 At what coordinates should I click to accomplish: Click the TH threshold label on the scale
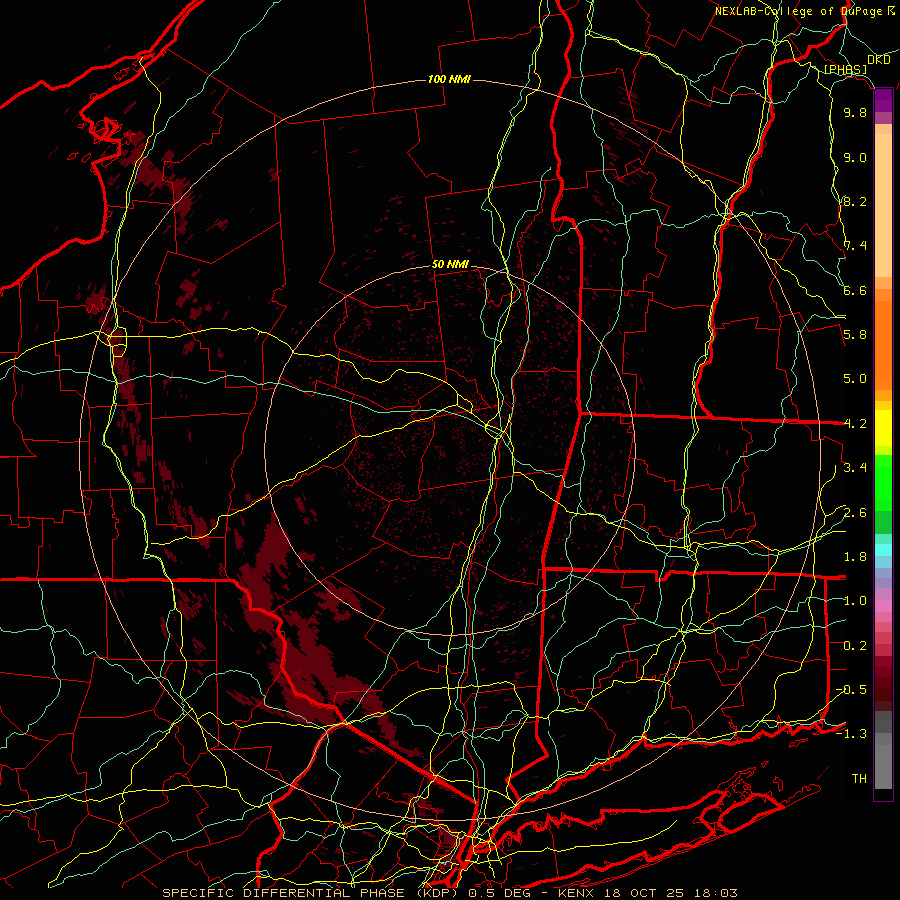859,779
